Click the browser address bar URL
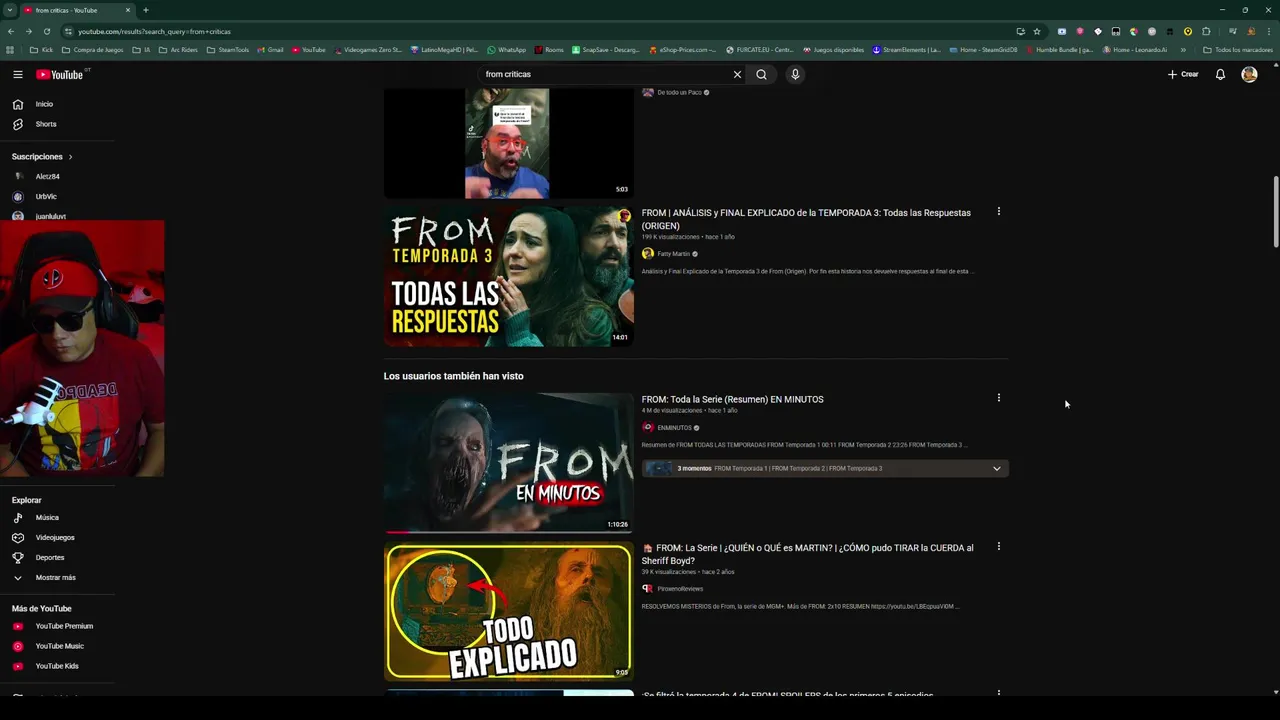This screenshot has width=1280, height=720. (x=154, y=31)
